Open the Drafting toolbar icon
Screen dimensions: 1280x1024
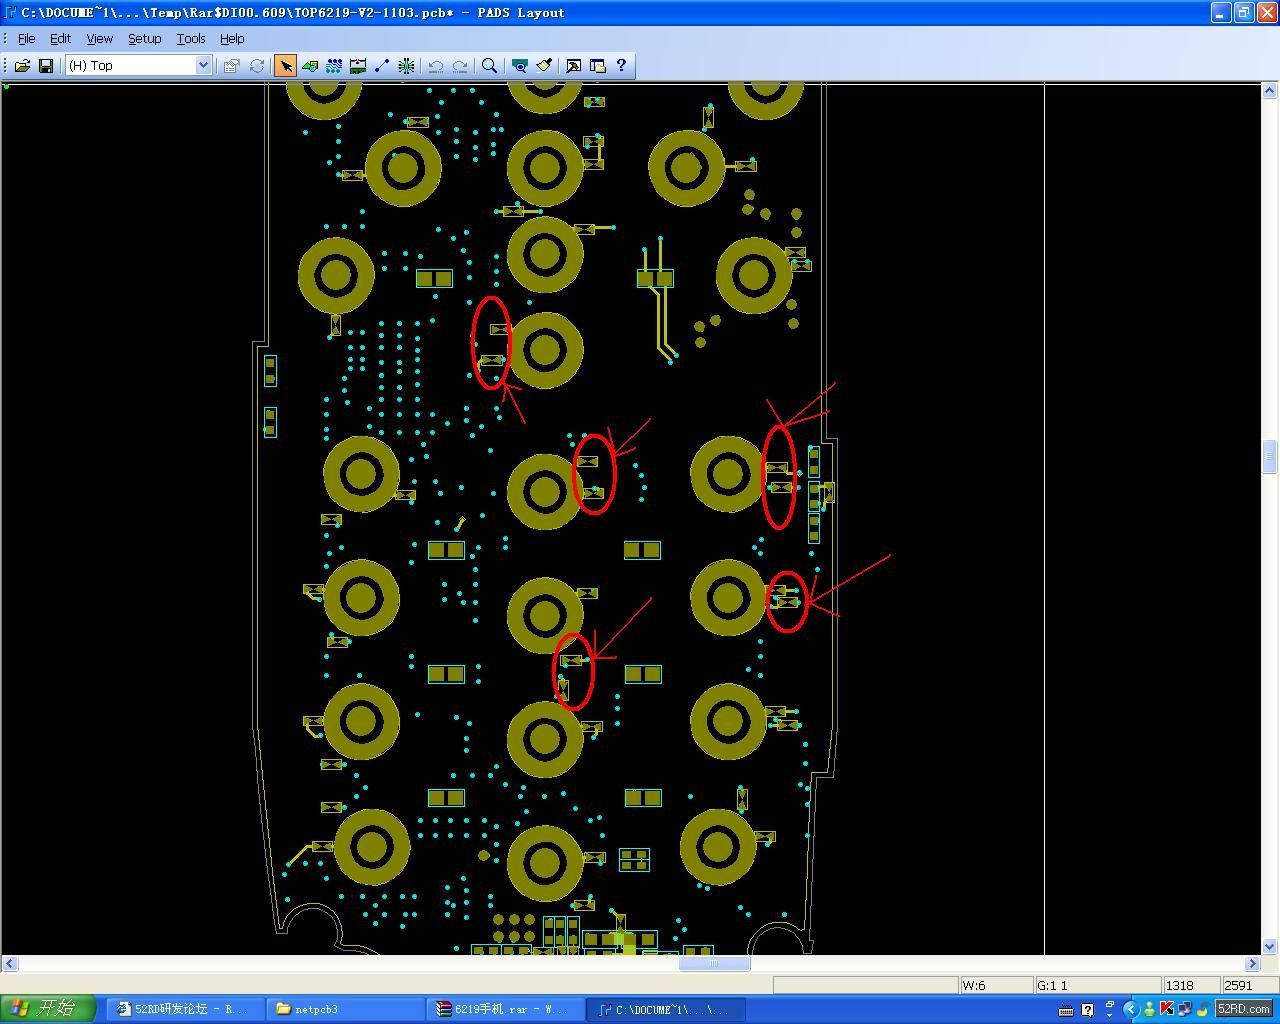[x=310, y=66]
